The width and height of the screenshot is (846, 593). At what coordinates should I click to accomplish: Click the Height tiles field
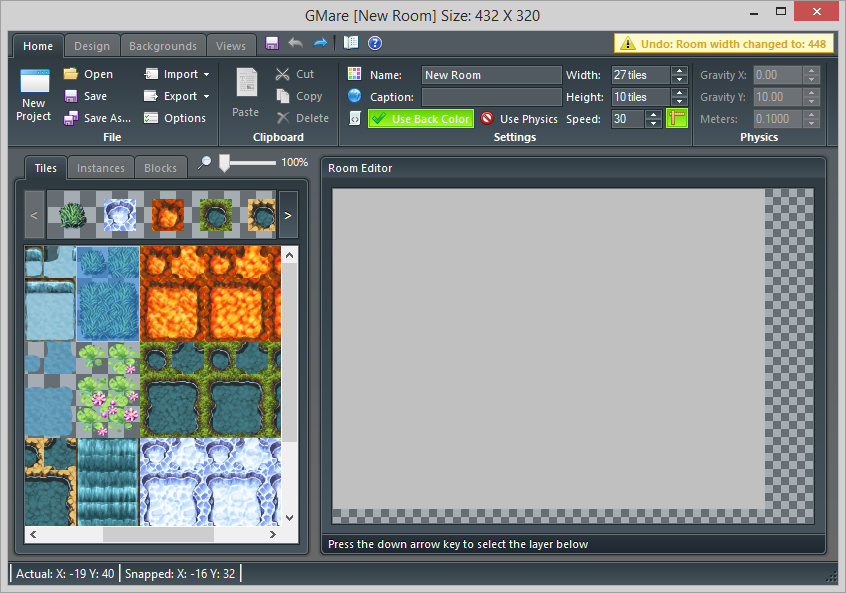coord(641,97)
